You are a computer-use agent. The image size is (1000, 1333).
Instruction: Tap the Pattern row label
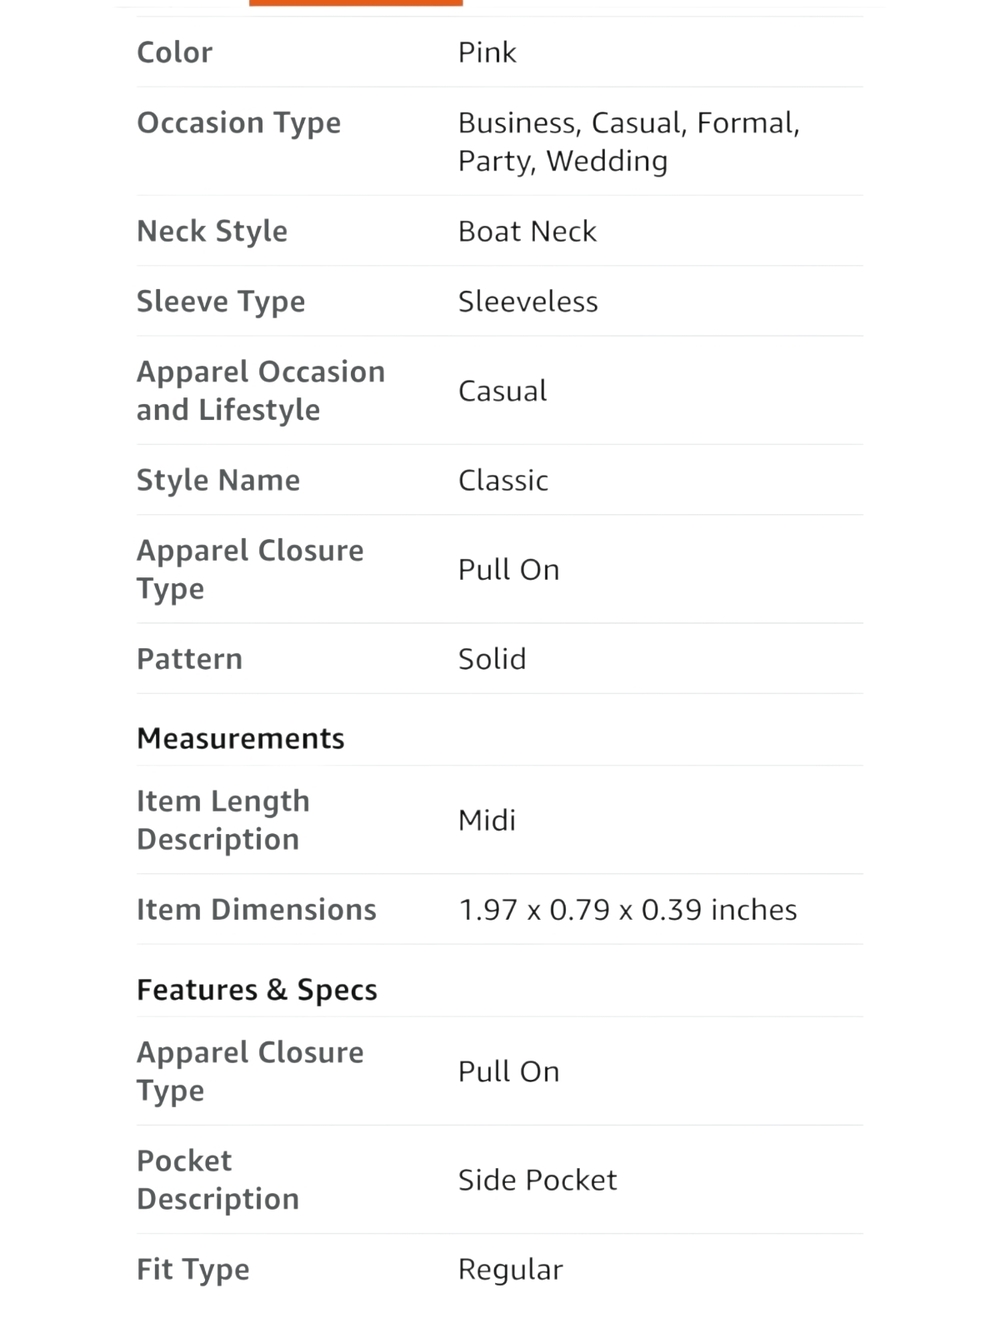tap(190, 659)
